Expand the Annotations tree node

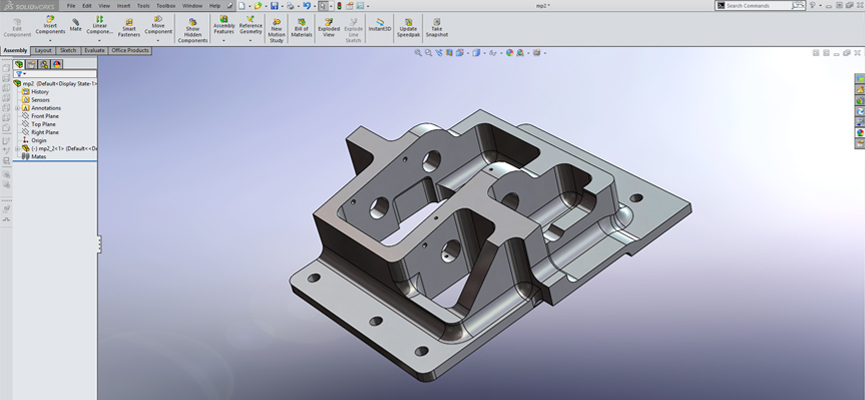click(x=17, y=108)
